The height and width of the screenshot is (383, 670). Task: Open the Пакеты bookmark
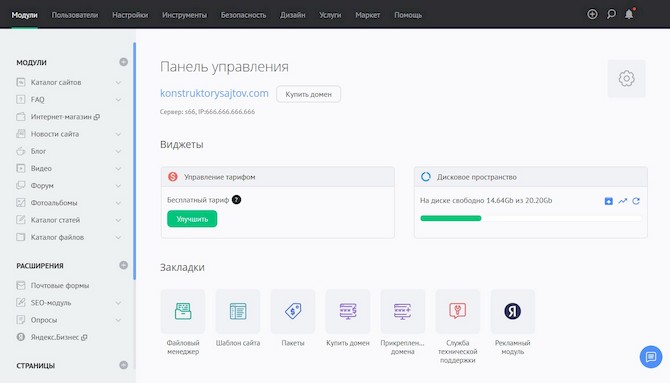point(293,311)
